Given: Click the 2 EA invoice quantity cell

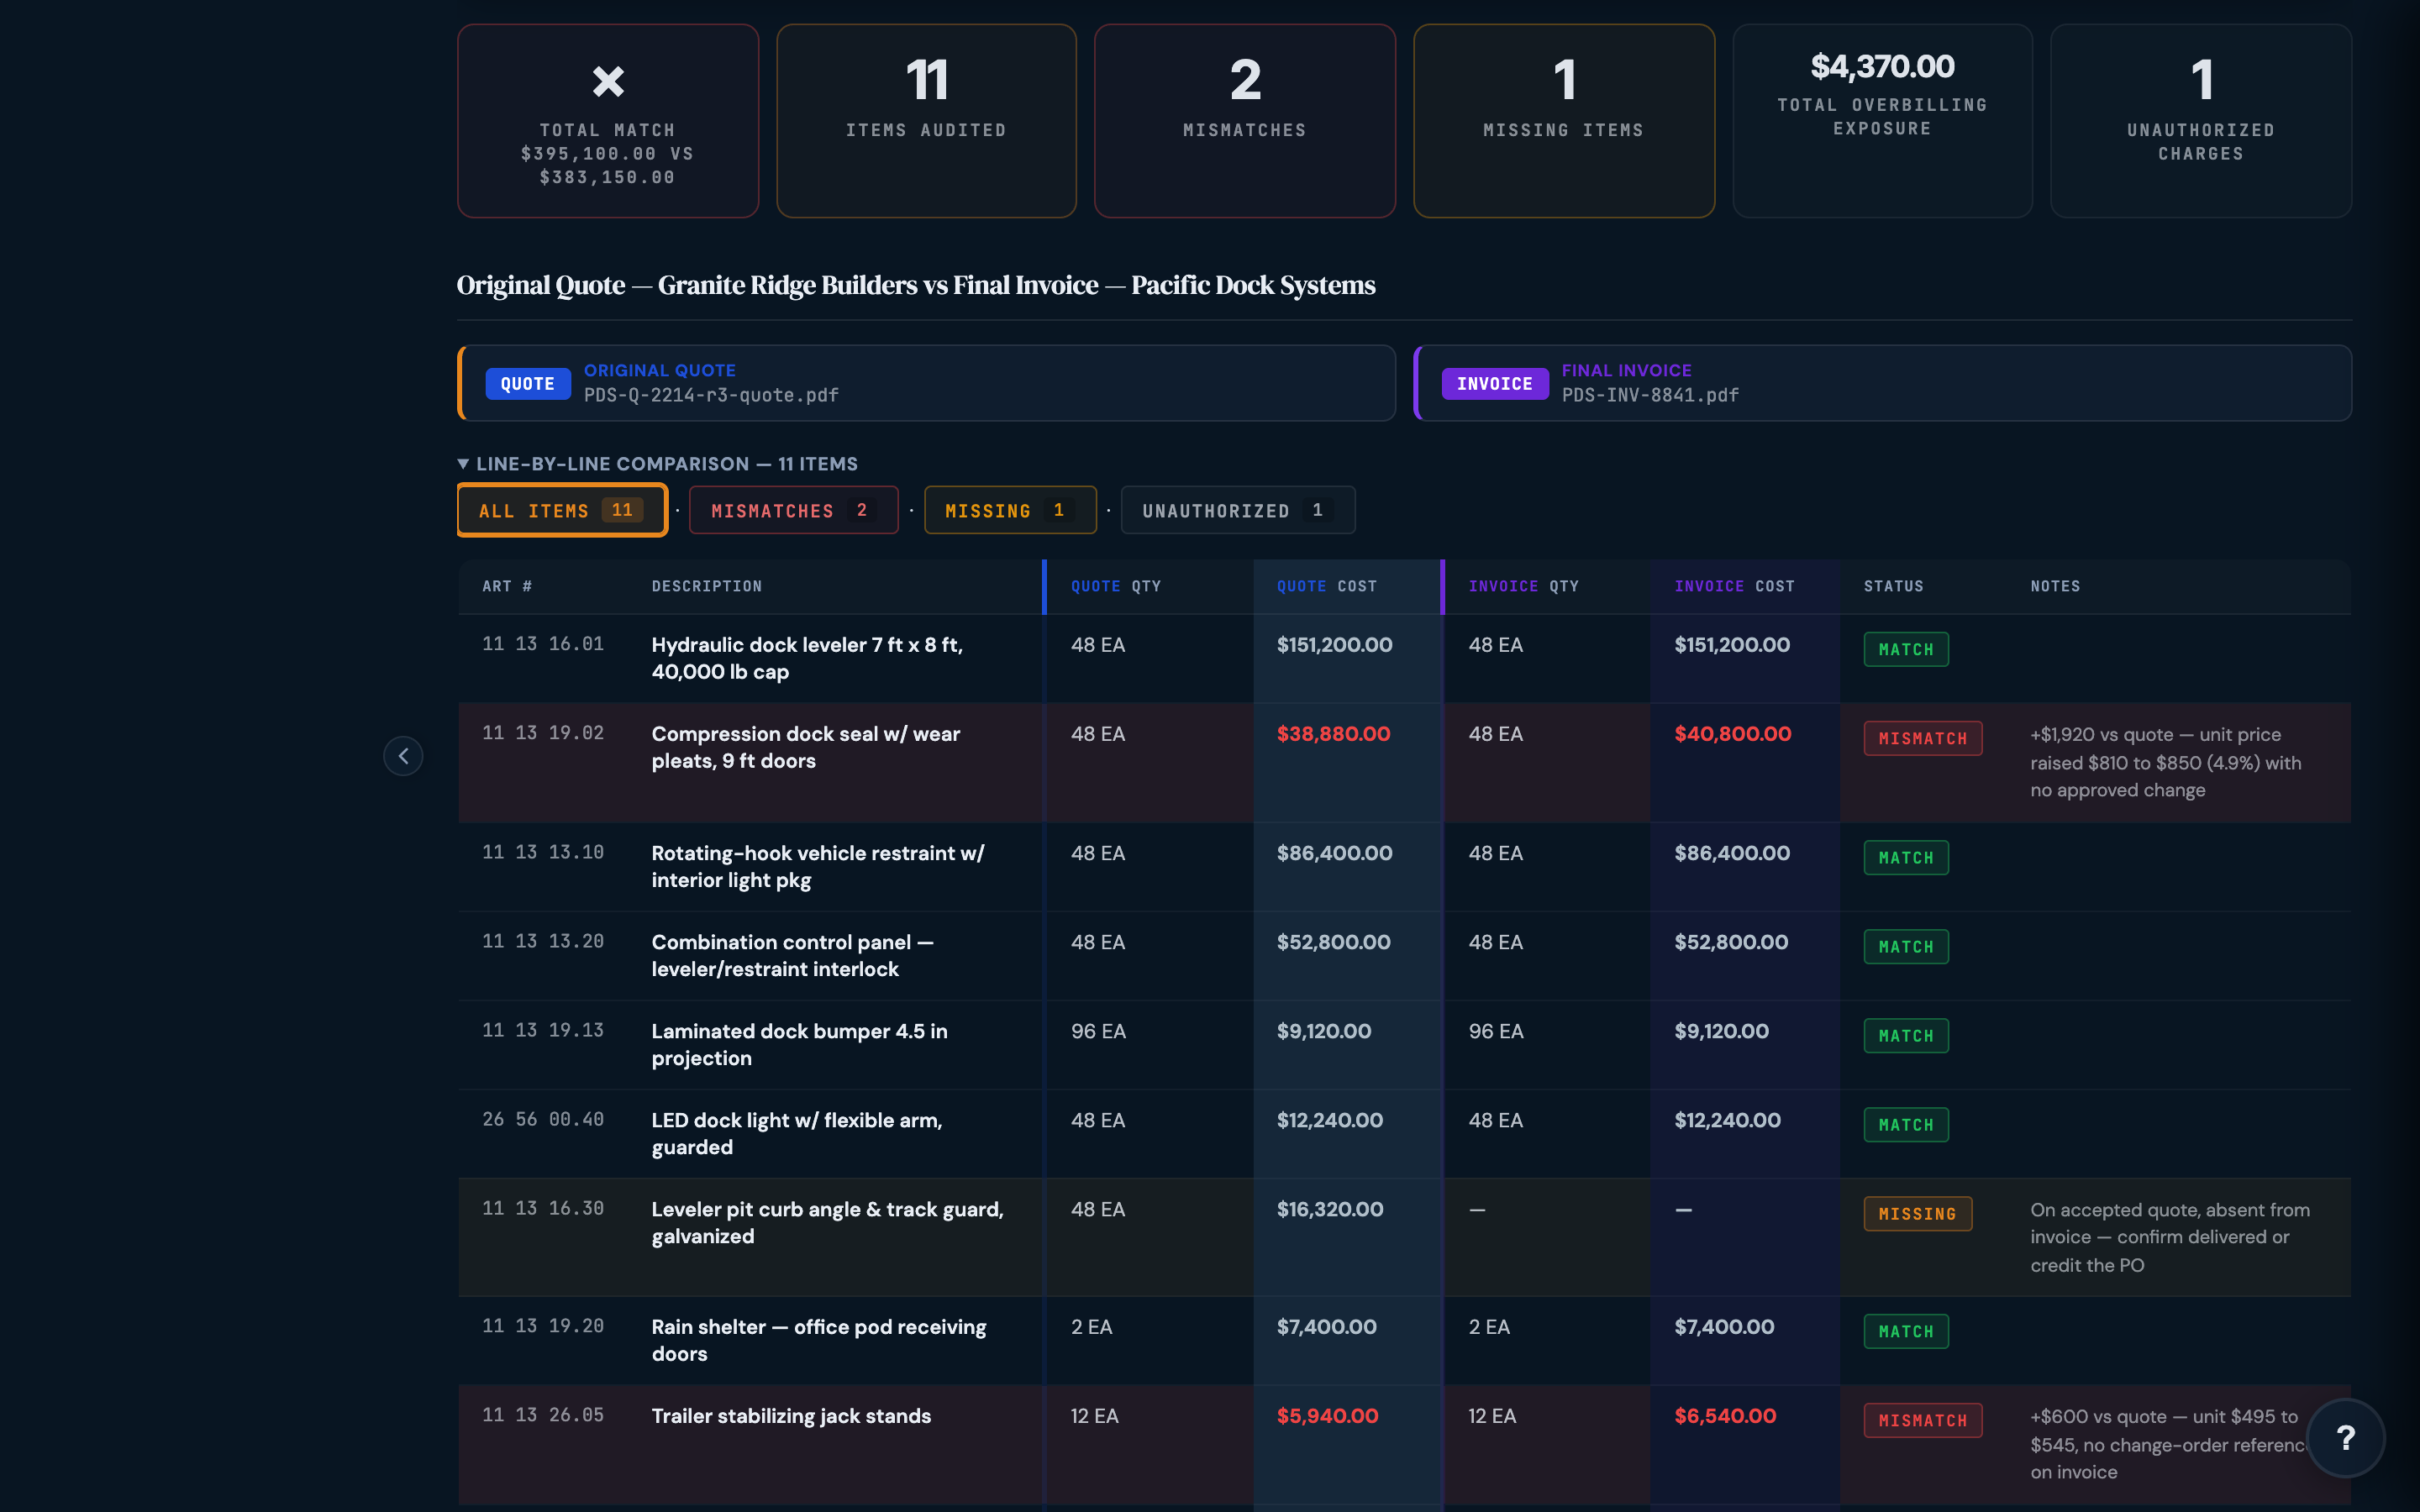Looking at the screenshot, I should [x=1489, y=1328].
